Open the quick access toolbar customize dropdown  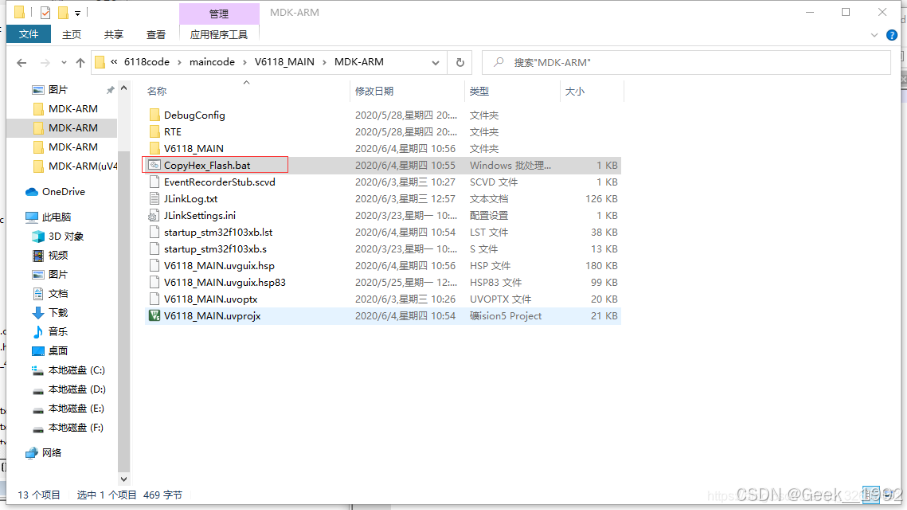78,13
